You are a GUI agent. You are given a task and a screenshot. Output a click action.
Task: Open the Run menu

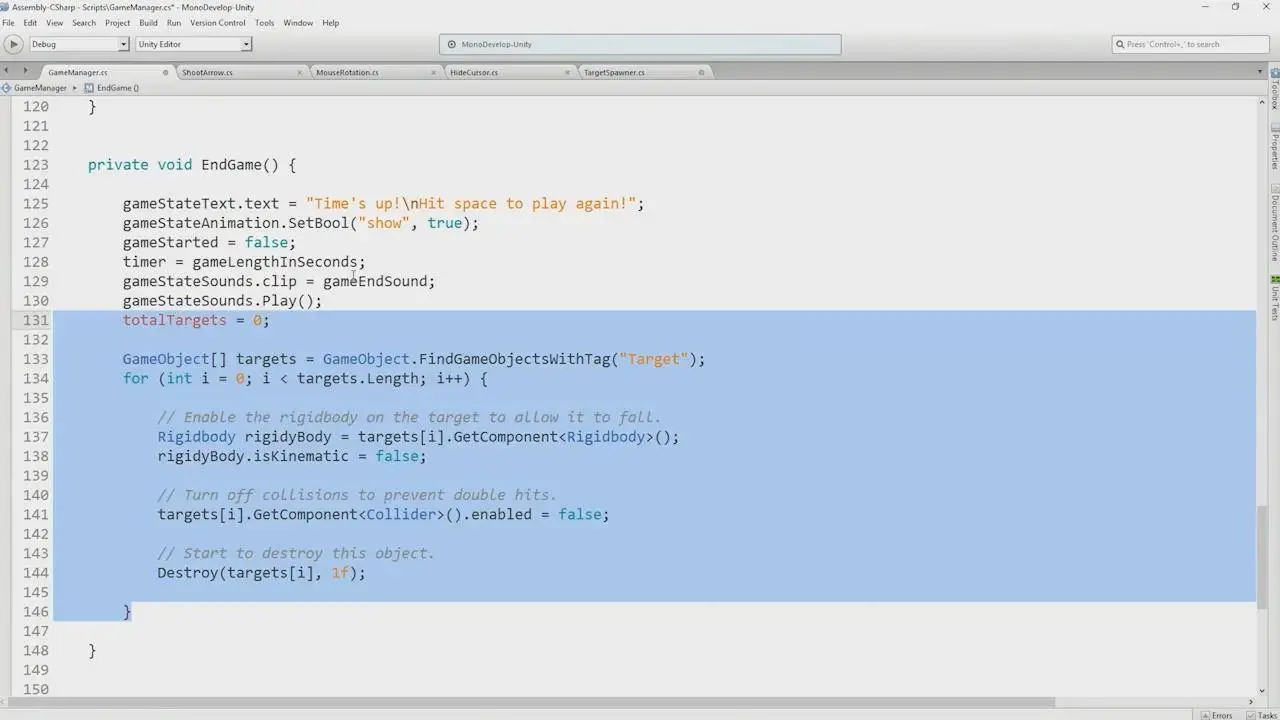pyautogui.click(x=174, y=22)
